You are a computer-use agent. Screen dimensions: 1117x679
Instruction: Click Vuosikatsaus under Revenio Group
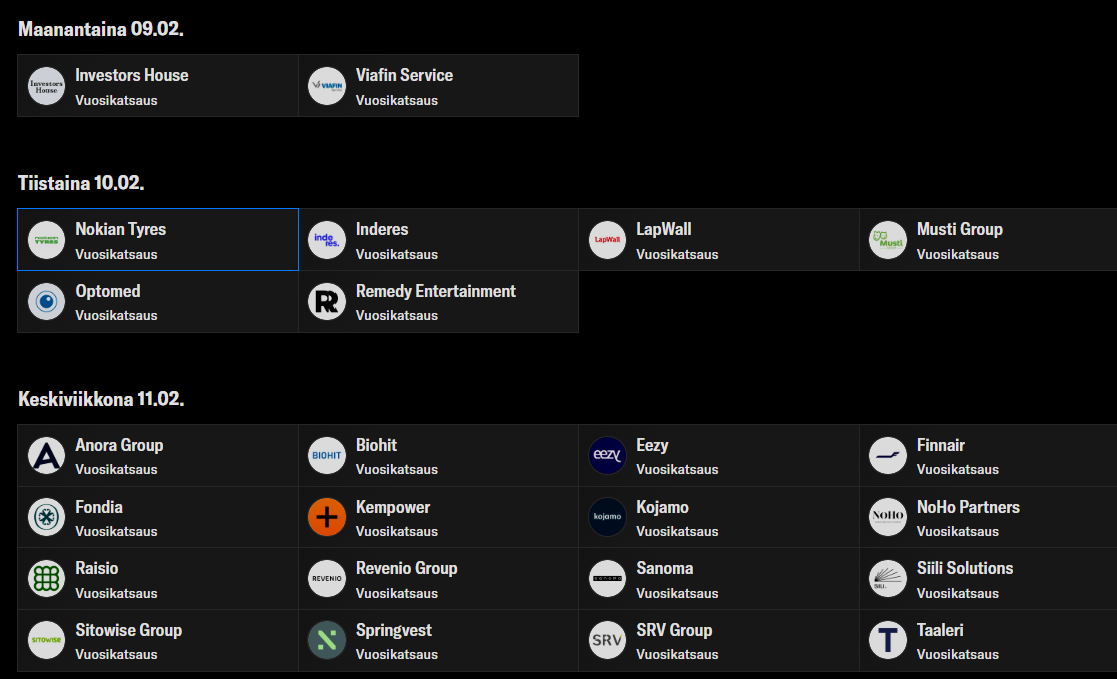coord(396,593)
